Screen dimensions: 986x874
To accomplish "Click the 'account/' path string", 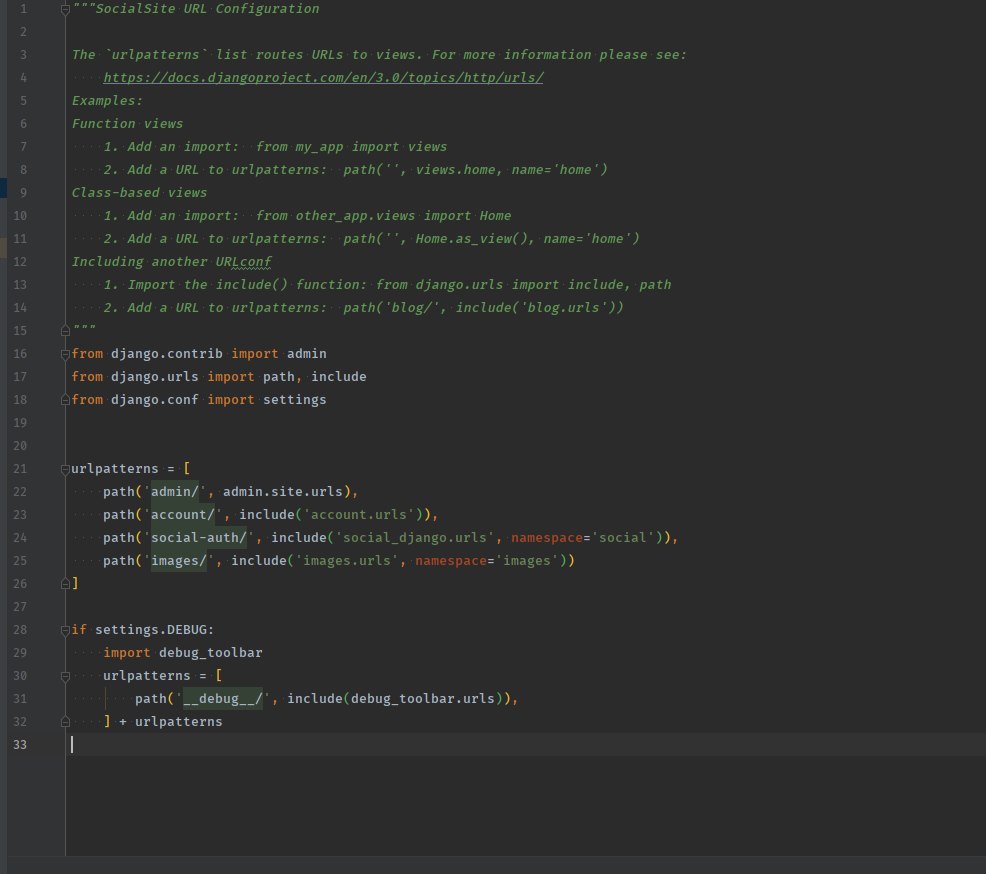I will tap(182, 514).
